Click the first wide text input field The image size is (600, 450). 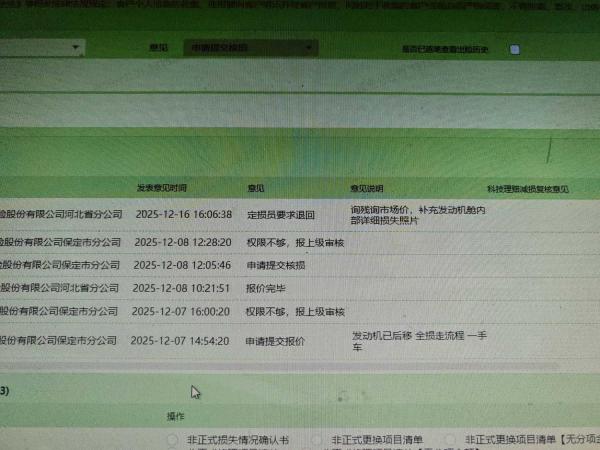[300, 75]
